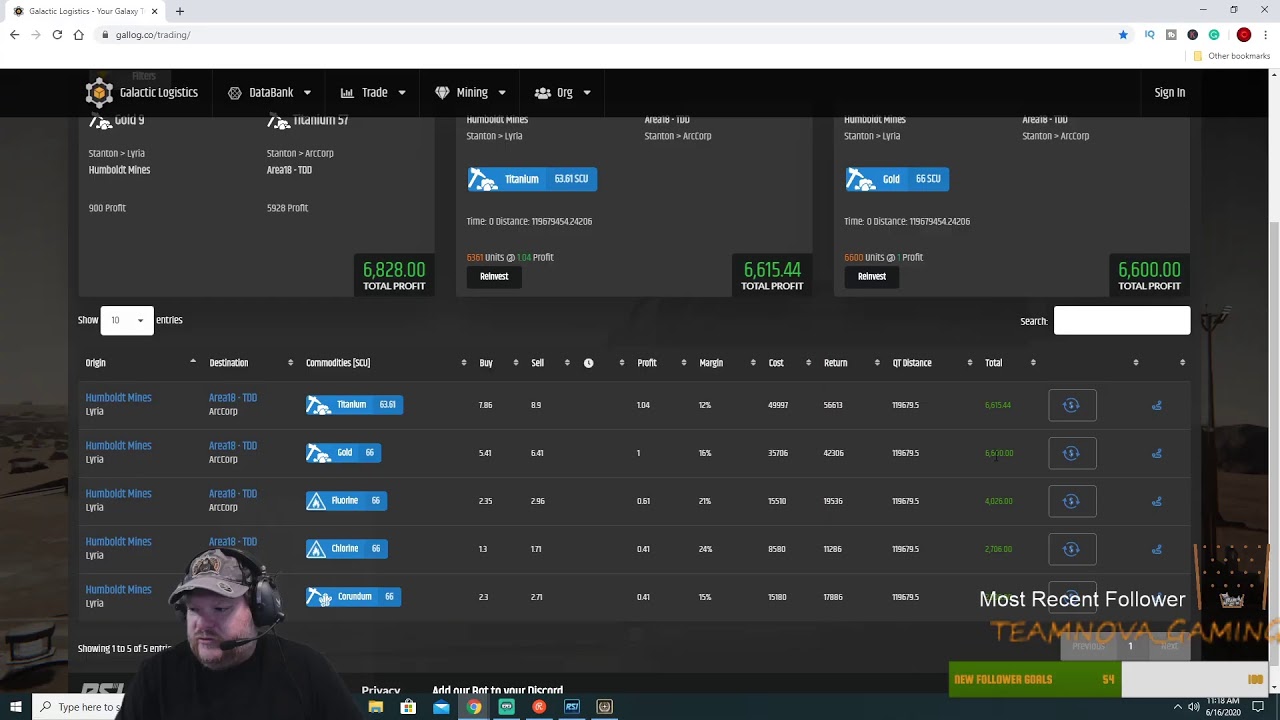Image resolution: width=1280 pixels, height=720 pixels.
Task: Sort table by Total column
Action: click(1009, 363)
